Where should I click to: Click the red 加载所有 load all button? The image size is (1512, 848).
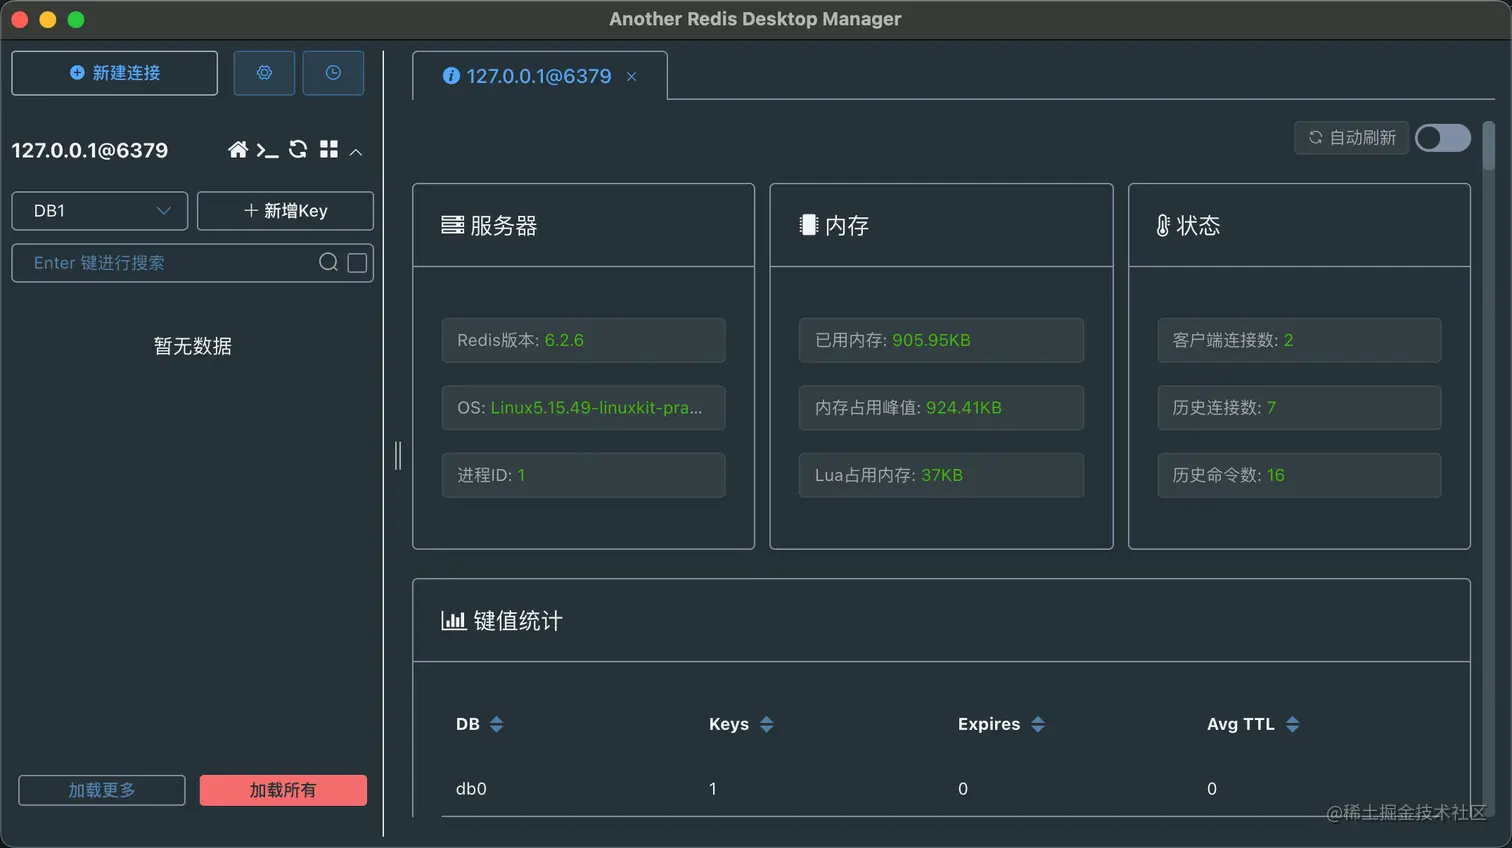(283, 790)
